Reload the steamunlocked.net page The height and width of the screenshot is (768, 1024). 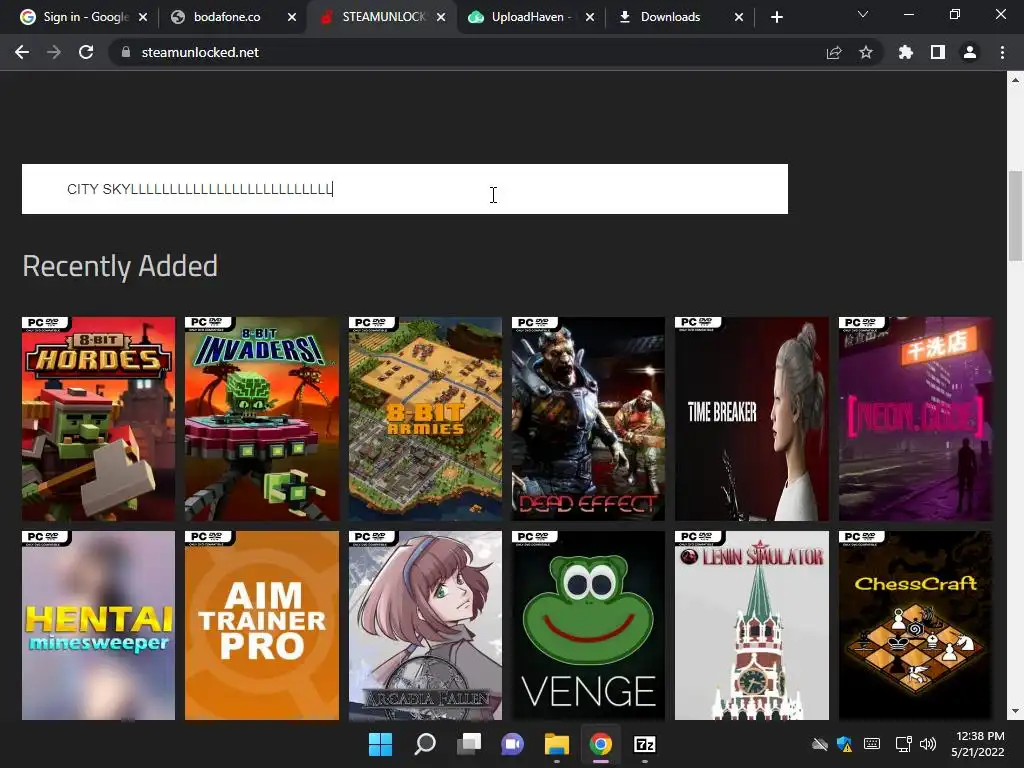86,52
